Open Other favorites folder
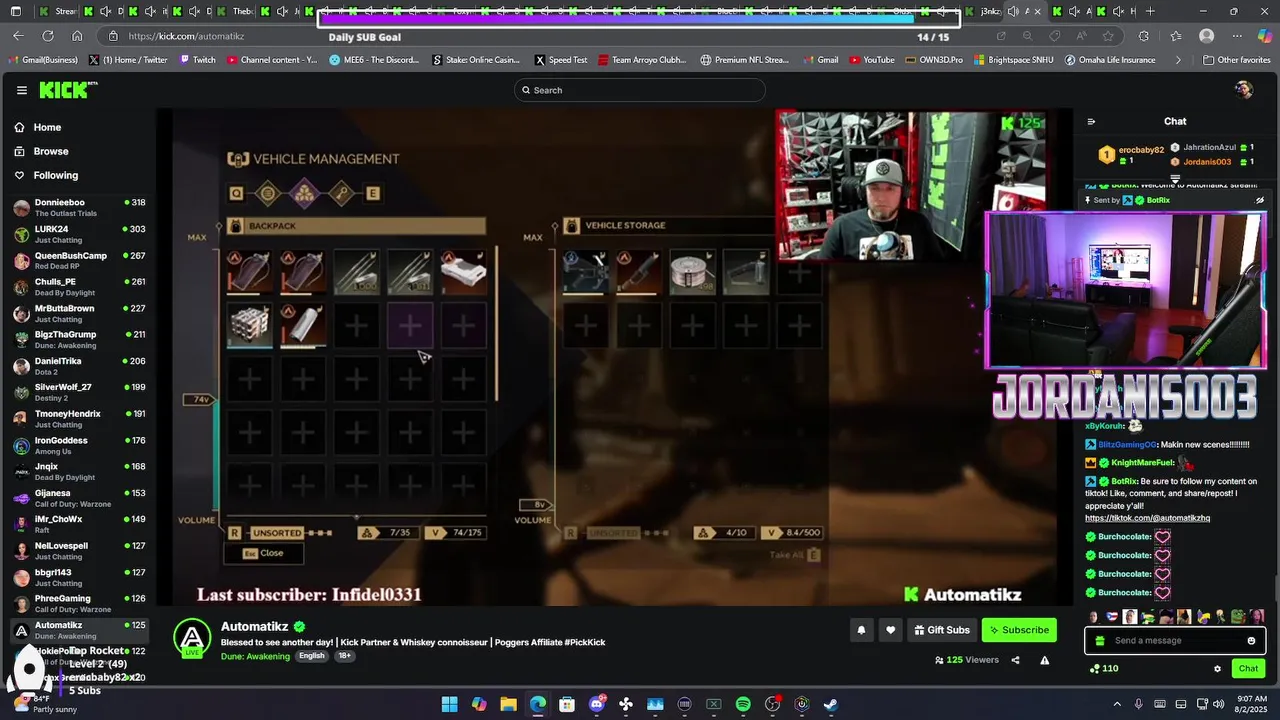This screenshot has height=720, width=1280. [x=1236, y=60]
